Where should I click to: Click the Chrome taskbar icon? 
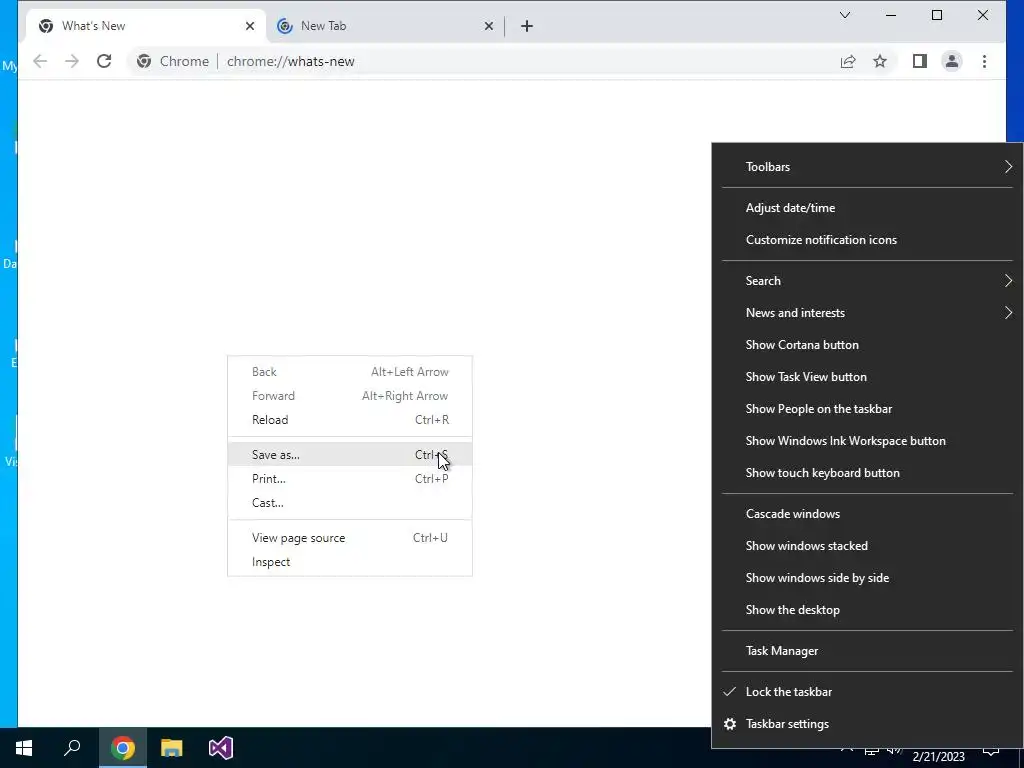(x=123, y=748)
